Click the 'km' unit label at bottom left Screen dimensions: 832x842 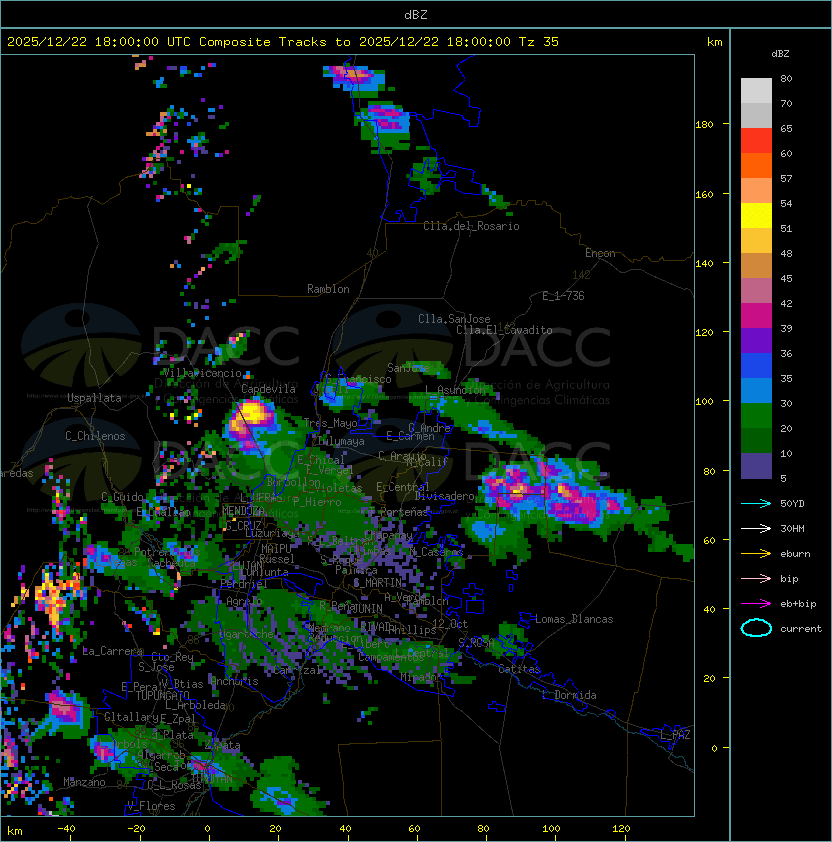click(x=15, y=831)
